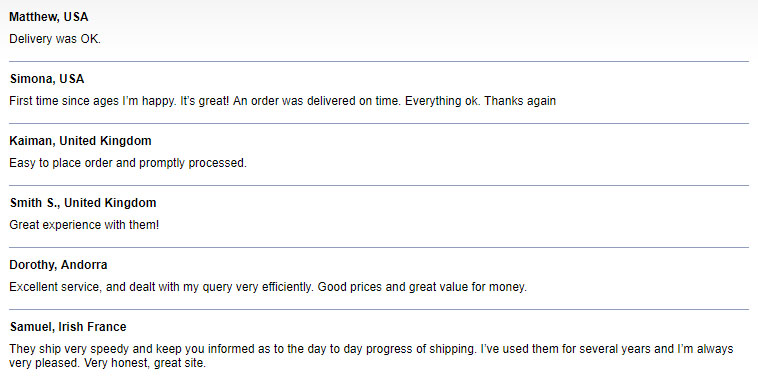The image size is (758, 378).
Task: Click 'Easy to place order' review text
Action: tap(128, 163)
